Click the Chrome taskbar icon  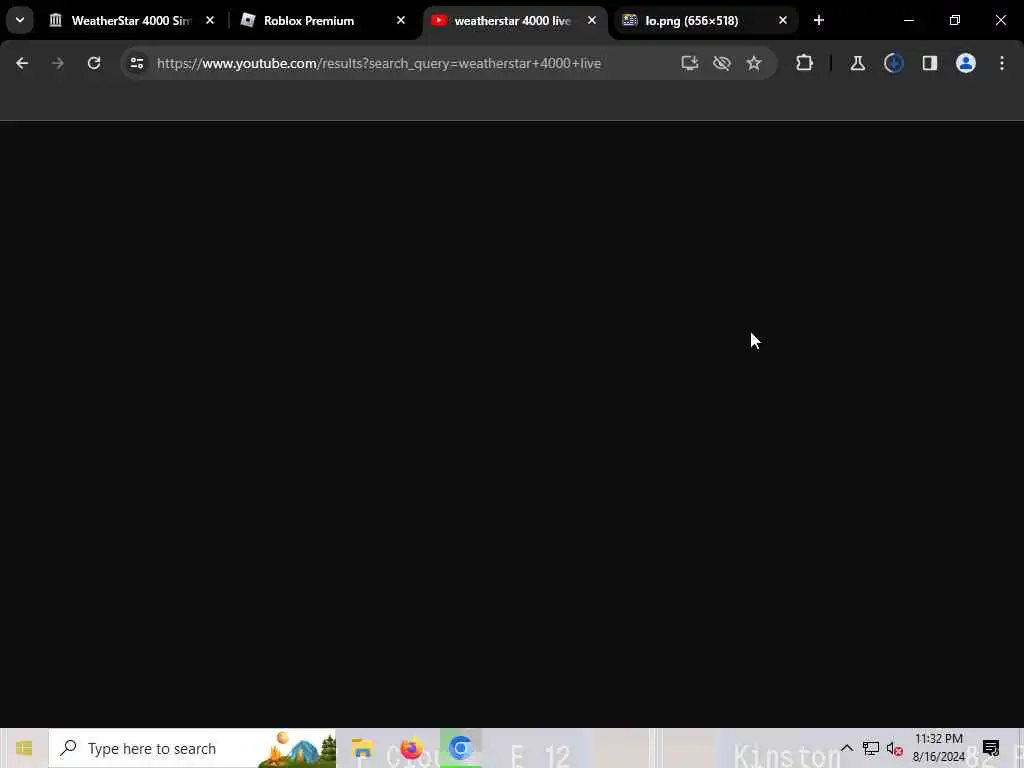click(460, 748)
